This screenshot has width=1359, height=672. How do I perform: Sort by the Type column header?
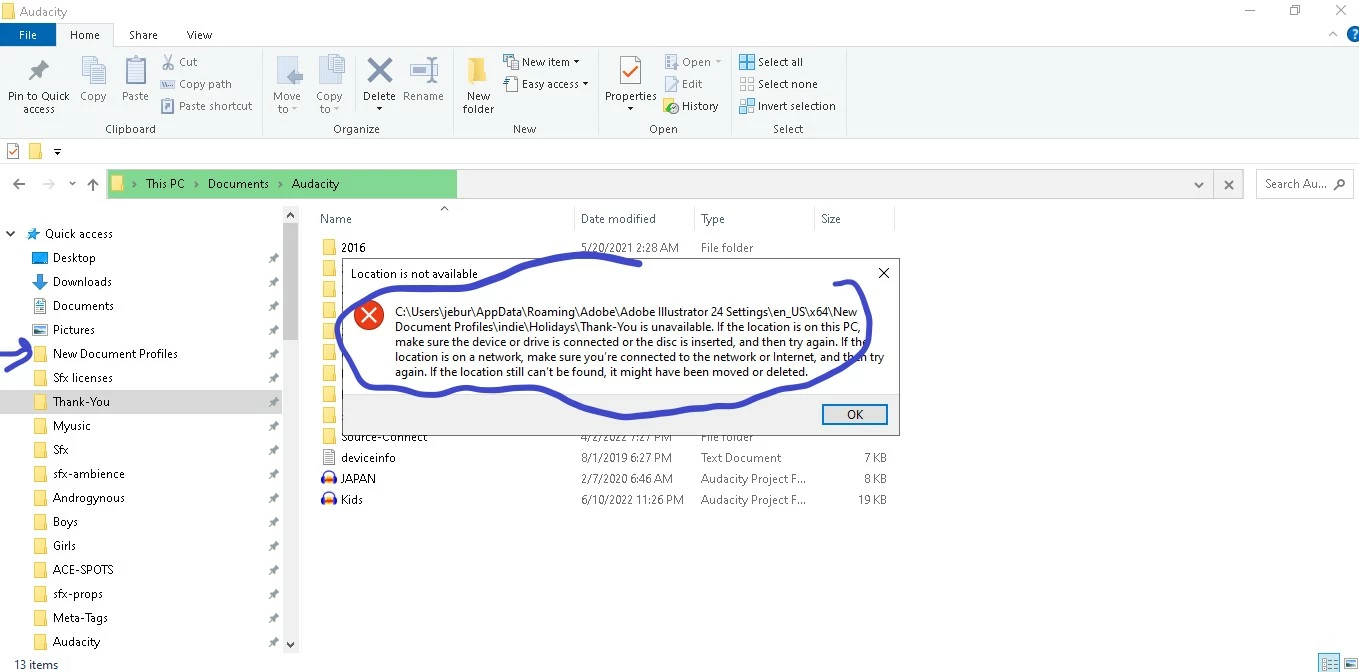713,219
